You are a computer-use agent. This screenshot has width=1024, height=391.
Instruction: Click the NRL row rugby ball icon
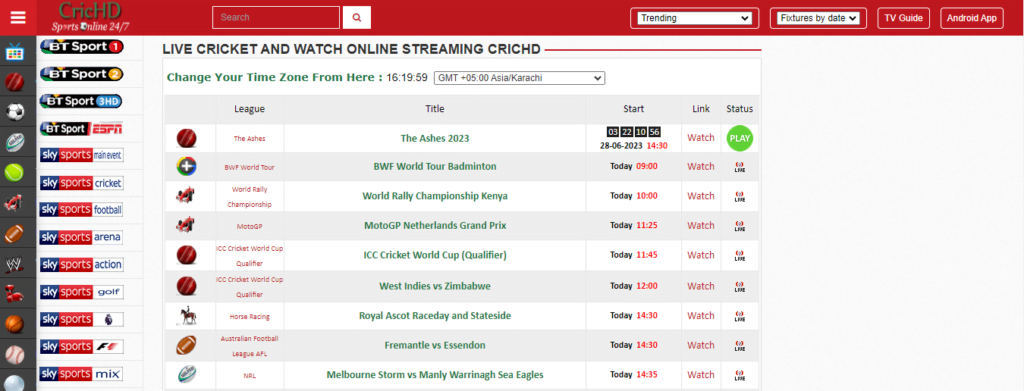point(186,375)
